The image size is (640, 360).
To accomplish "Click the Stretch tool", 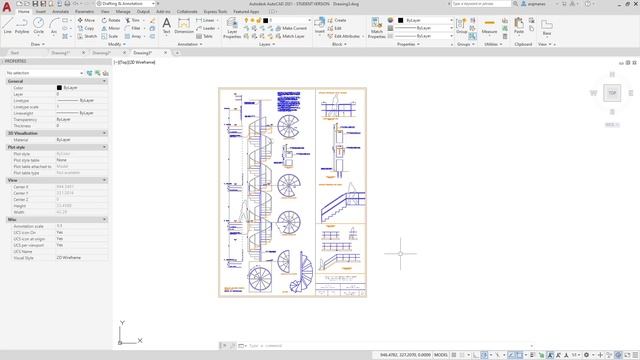I will coord(87,36).
